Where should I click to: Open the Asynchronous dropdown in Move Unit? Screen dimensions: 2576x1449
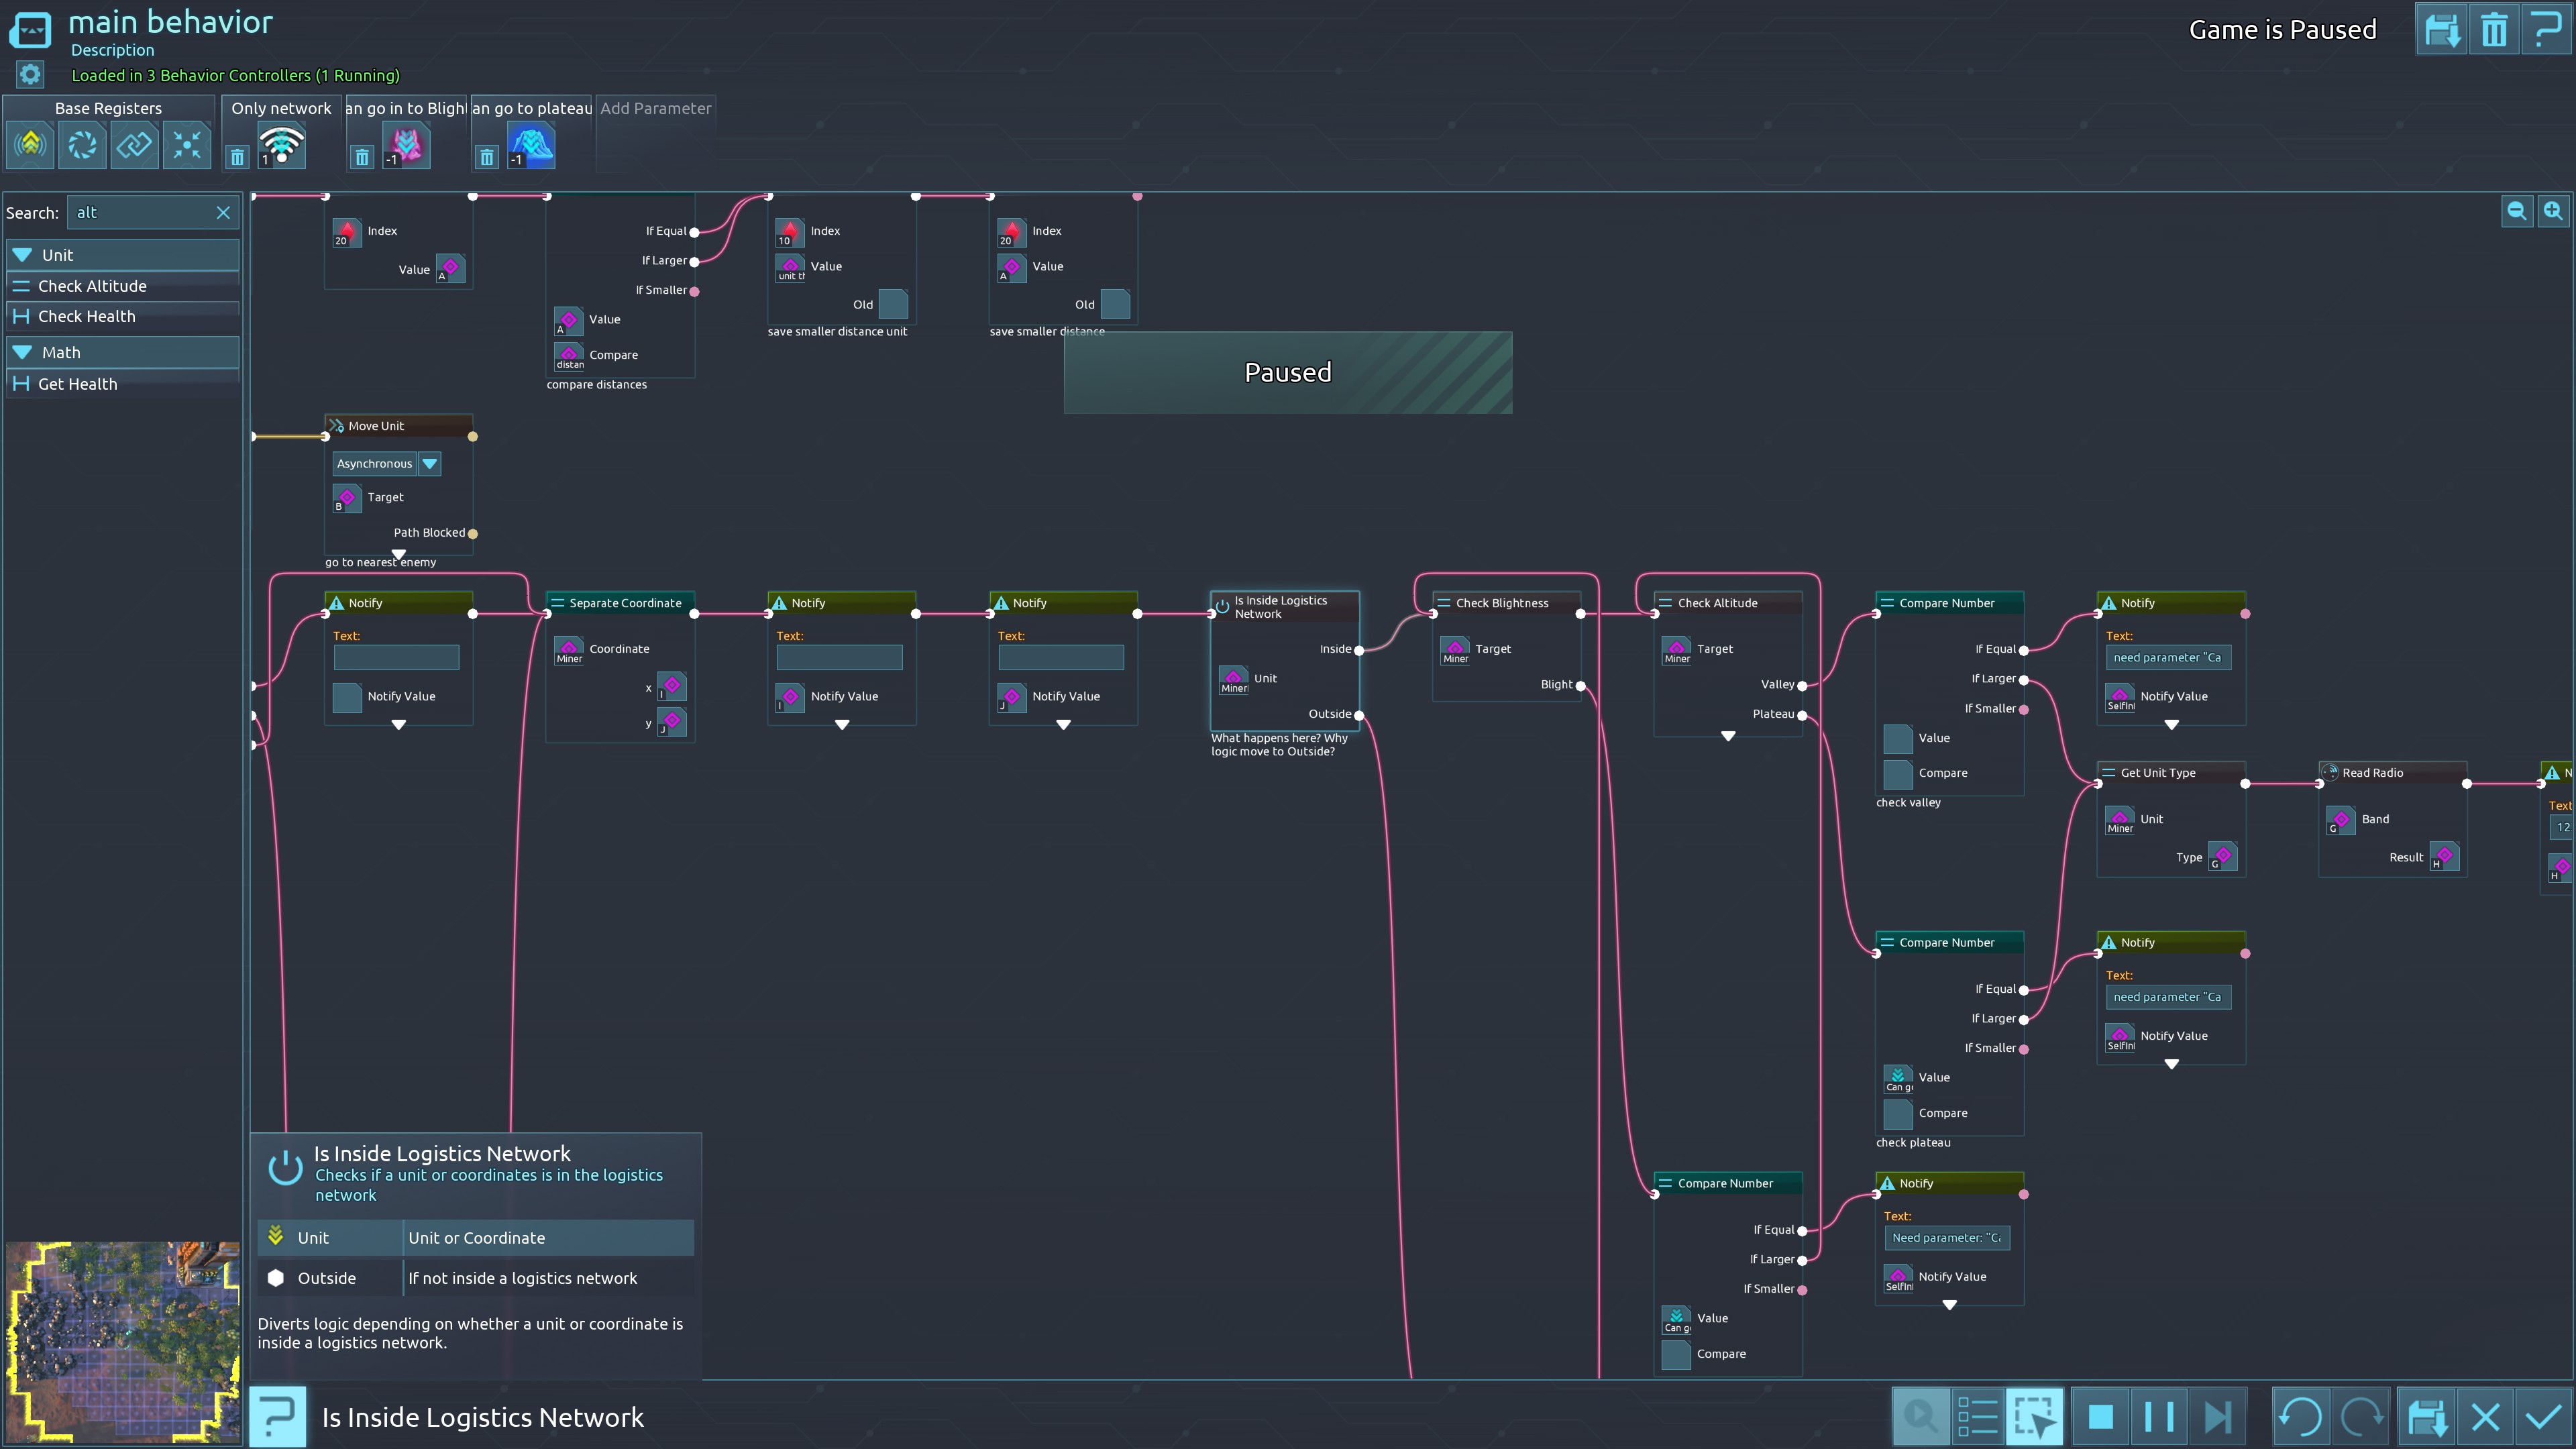tap(430, 464)
